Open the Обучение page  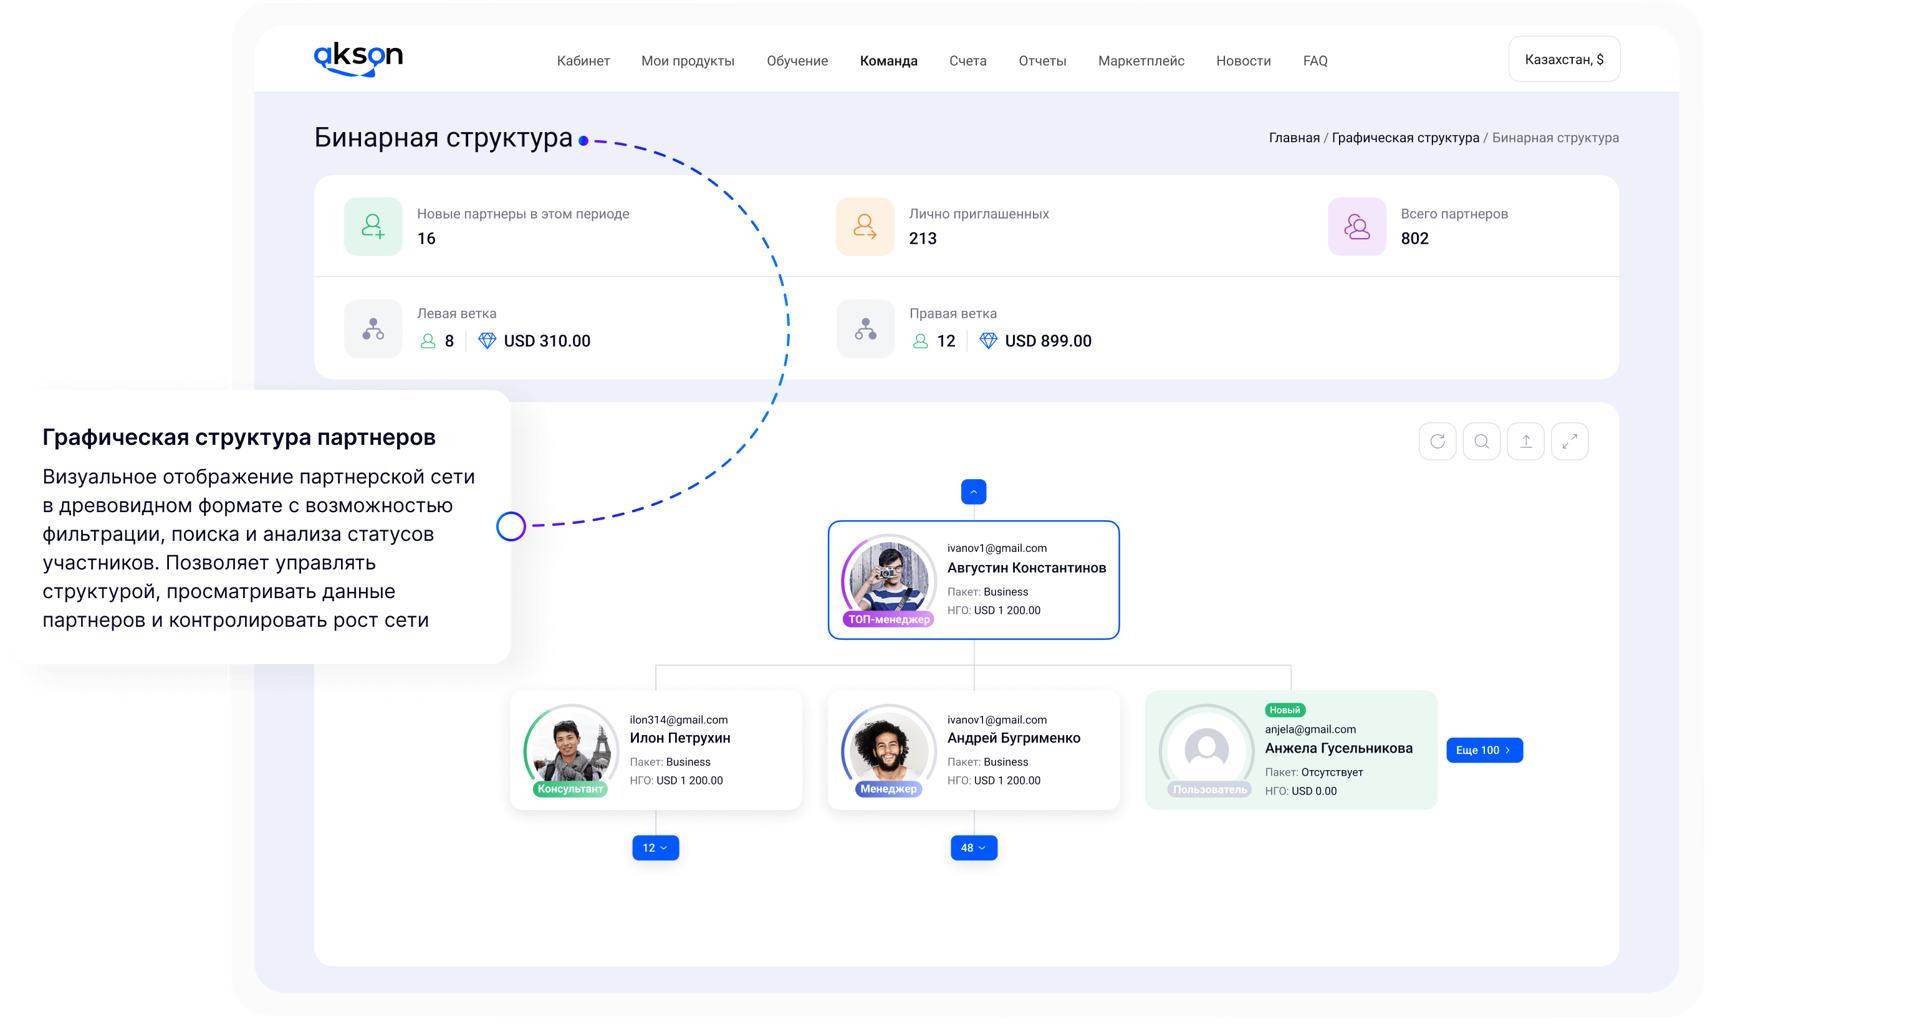(x=797, y=61)
